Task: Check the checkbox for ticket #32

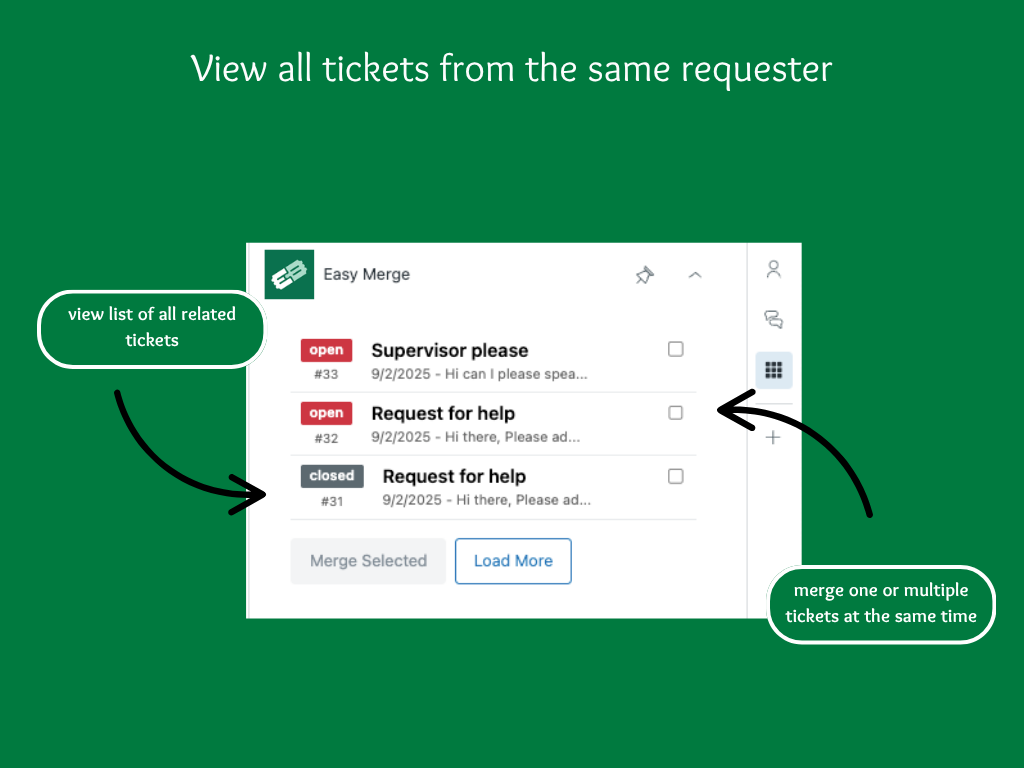Action: click(675, 412)
